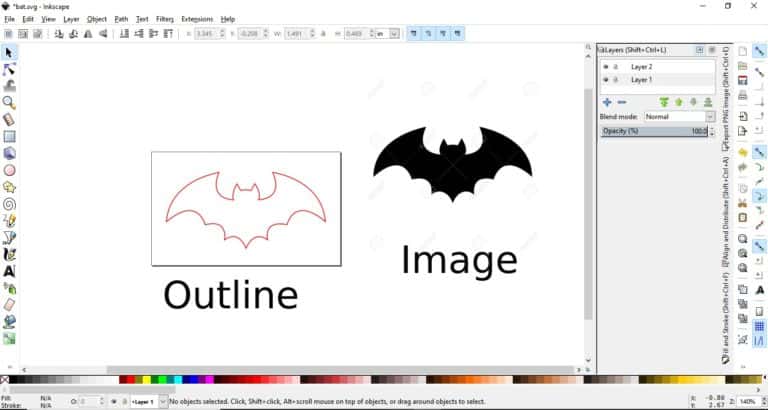Open the Extensions menu

pyautogui.click(x=197, y=19)
